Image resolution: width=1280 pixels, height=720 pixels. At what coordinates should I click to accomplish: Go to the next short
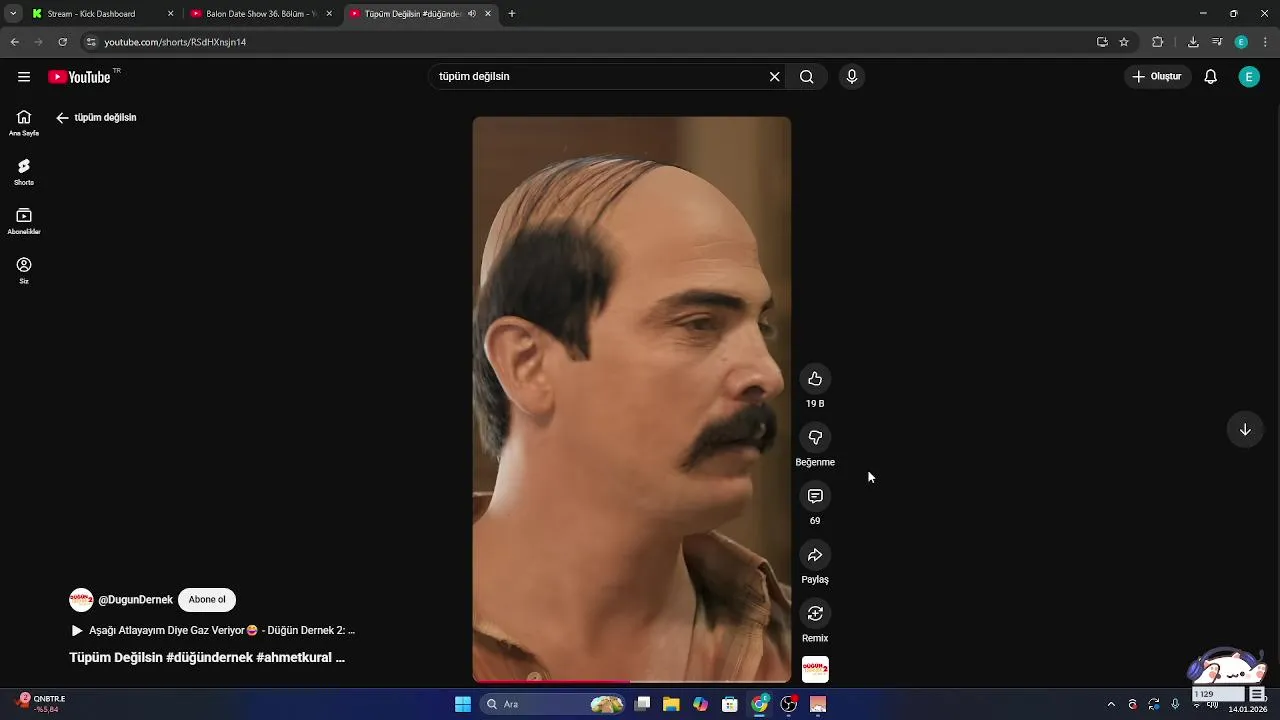coord(1245,430)
